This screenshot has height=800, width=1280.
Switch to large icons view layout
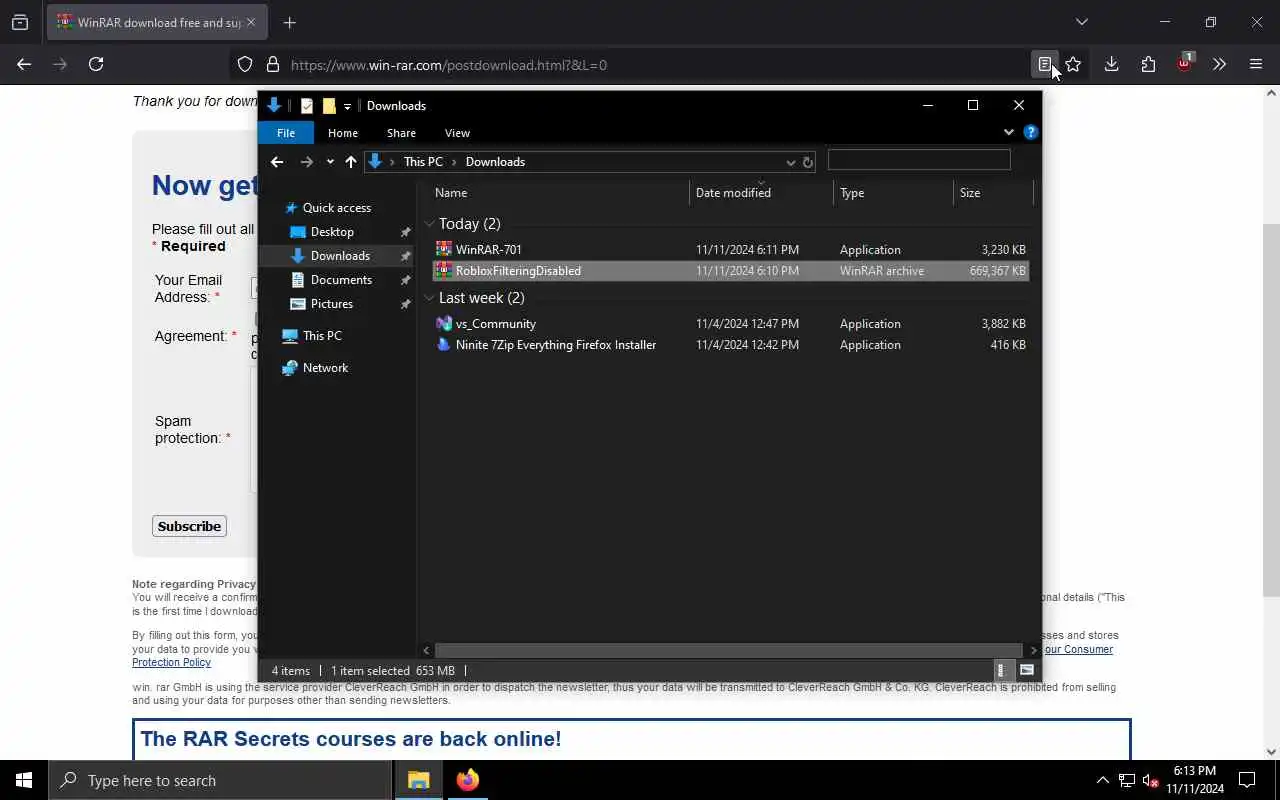pyautogui.click(x=1027, y=671)
